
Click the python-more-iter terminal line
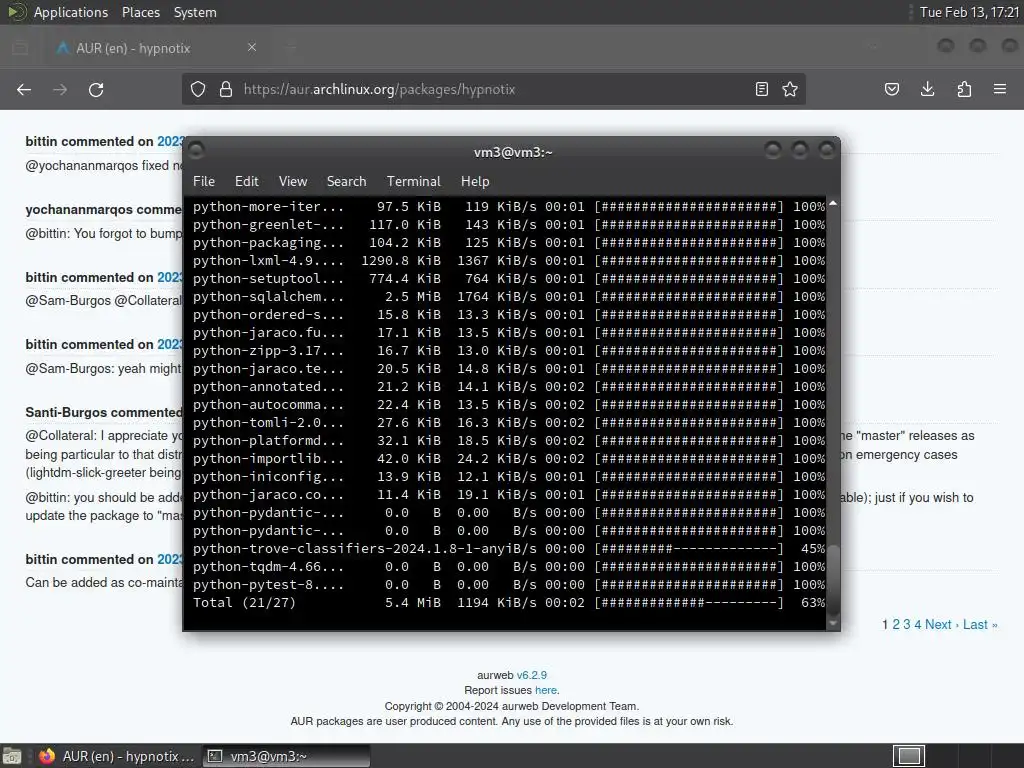[x=509, y=206]
